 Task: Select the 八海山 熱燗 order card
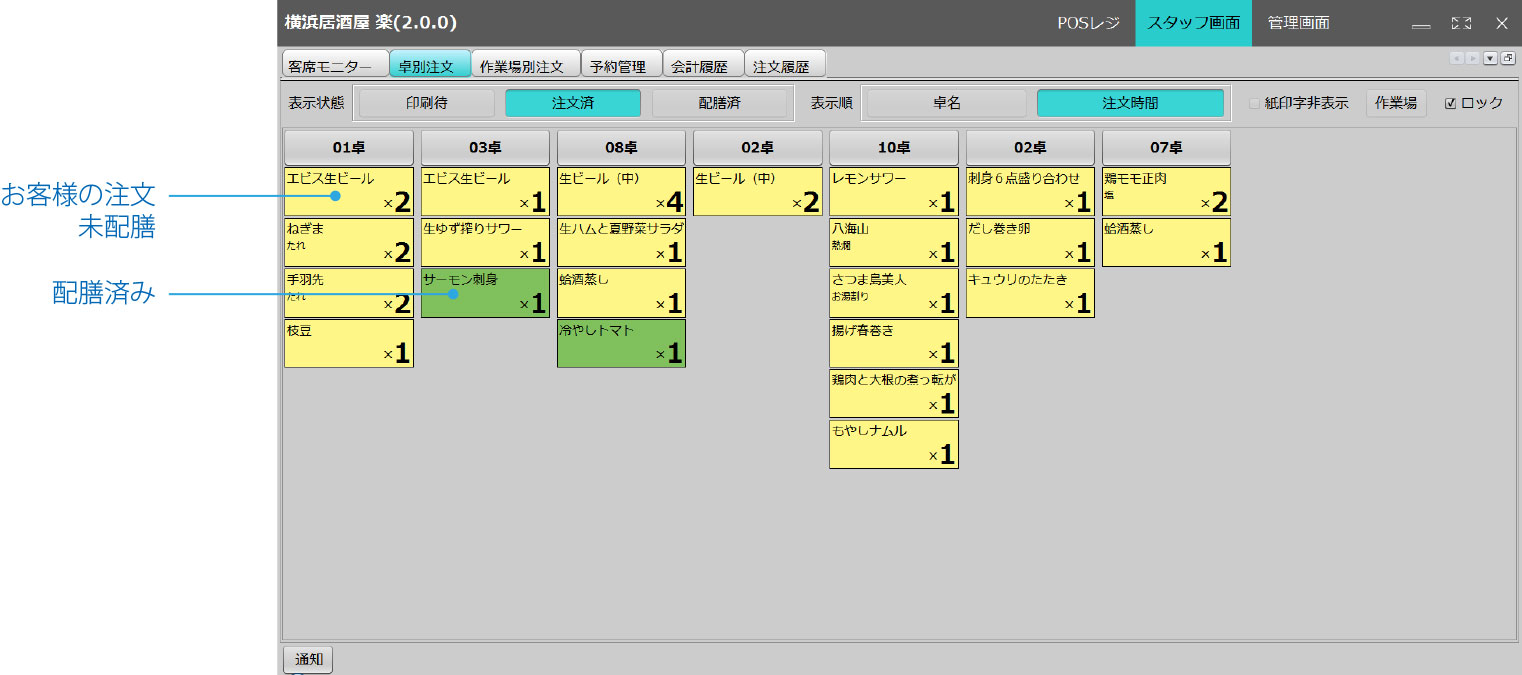[894, 242]
